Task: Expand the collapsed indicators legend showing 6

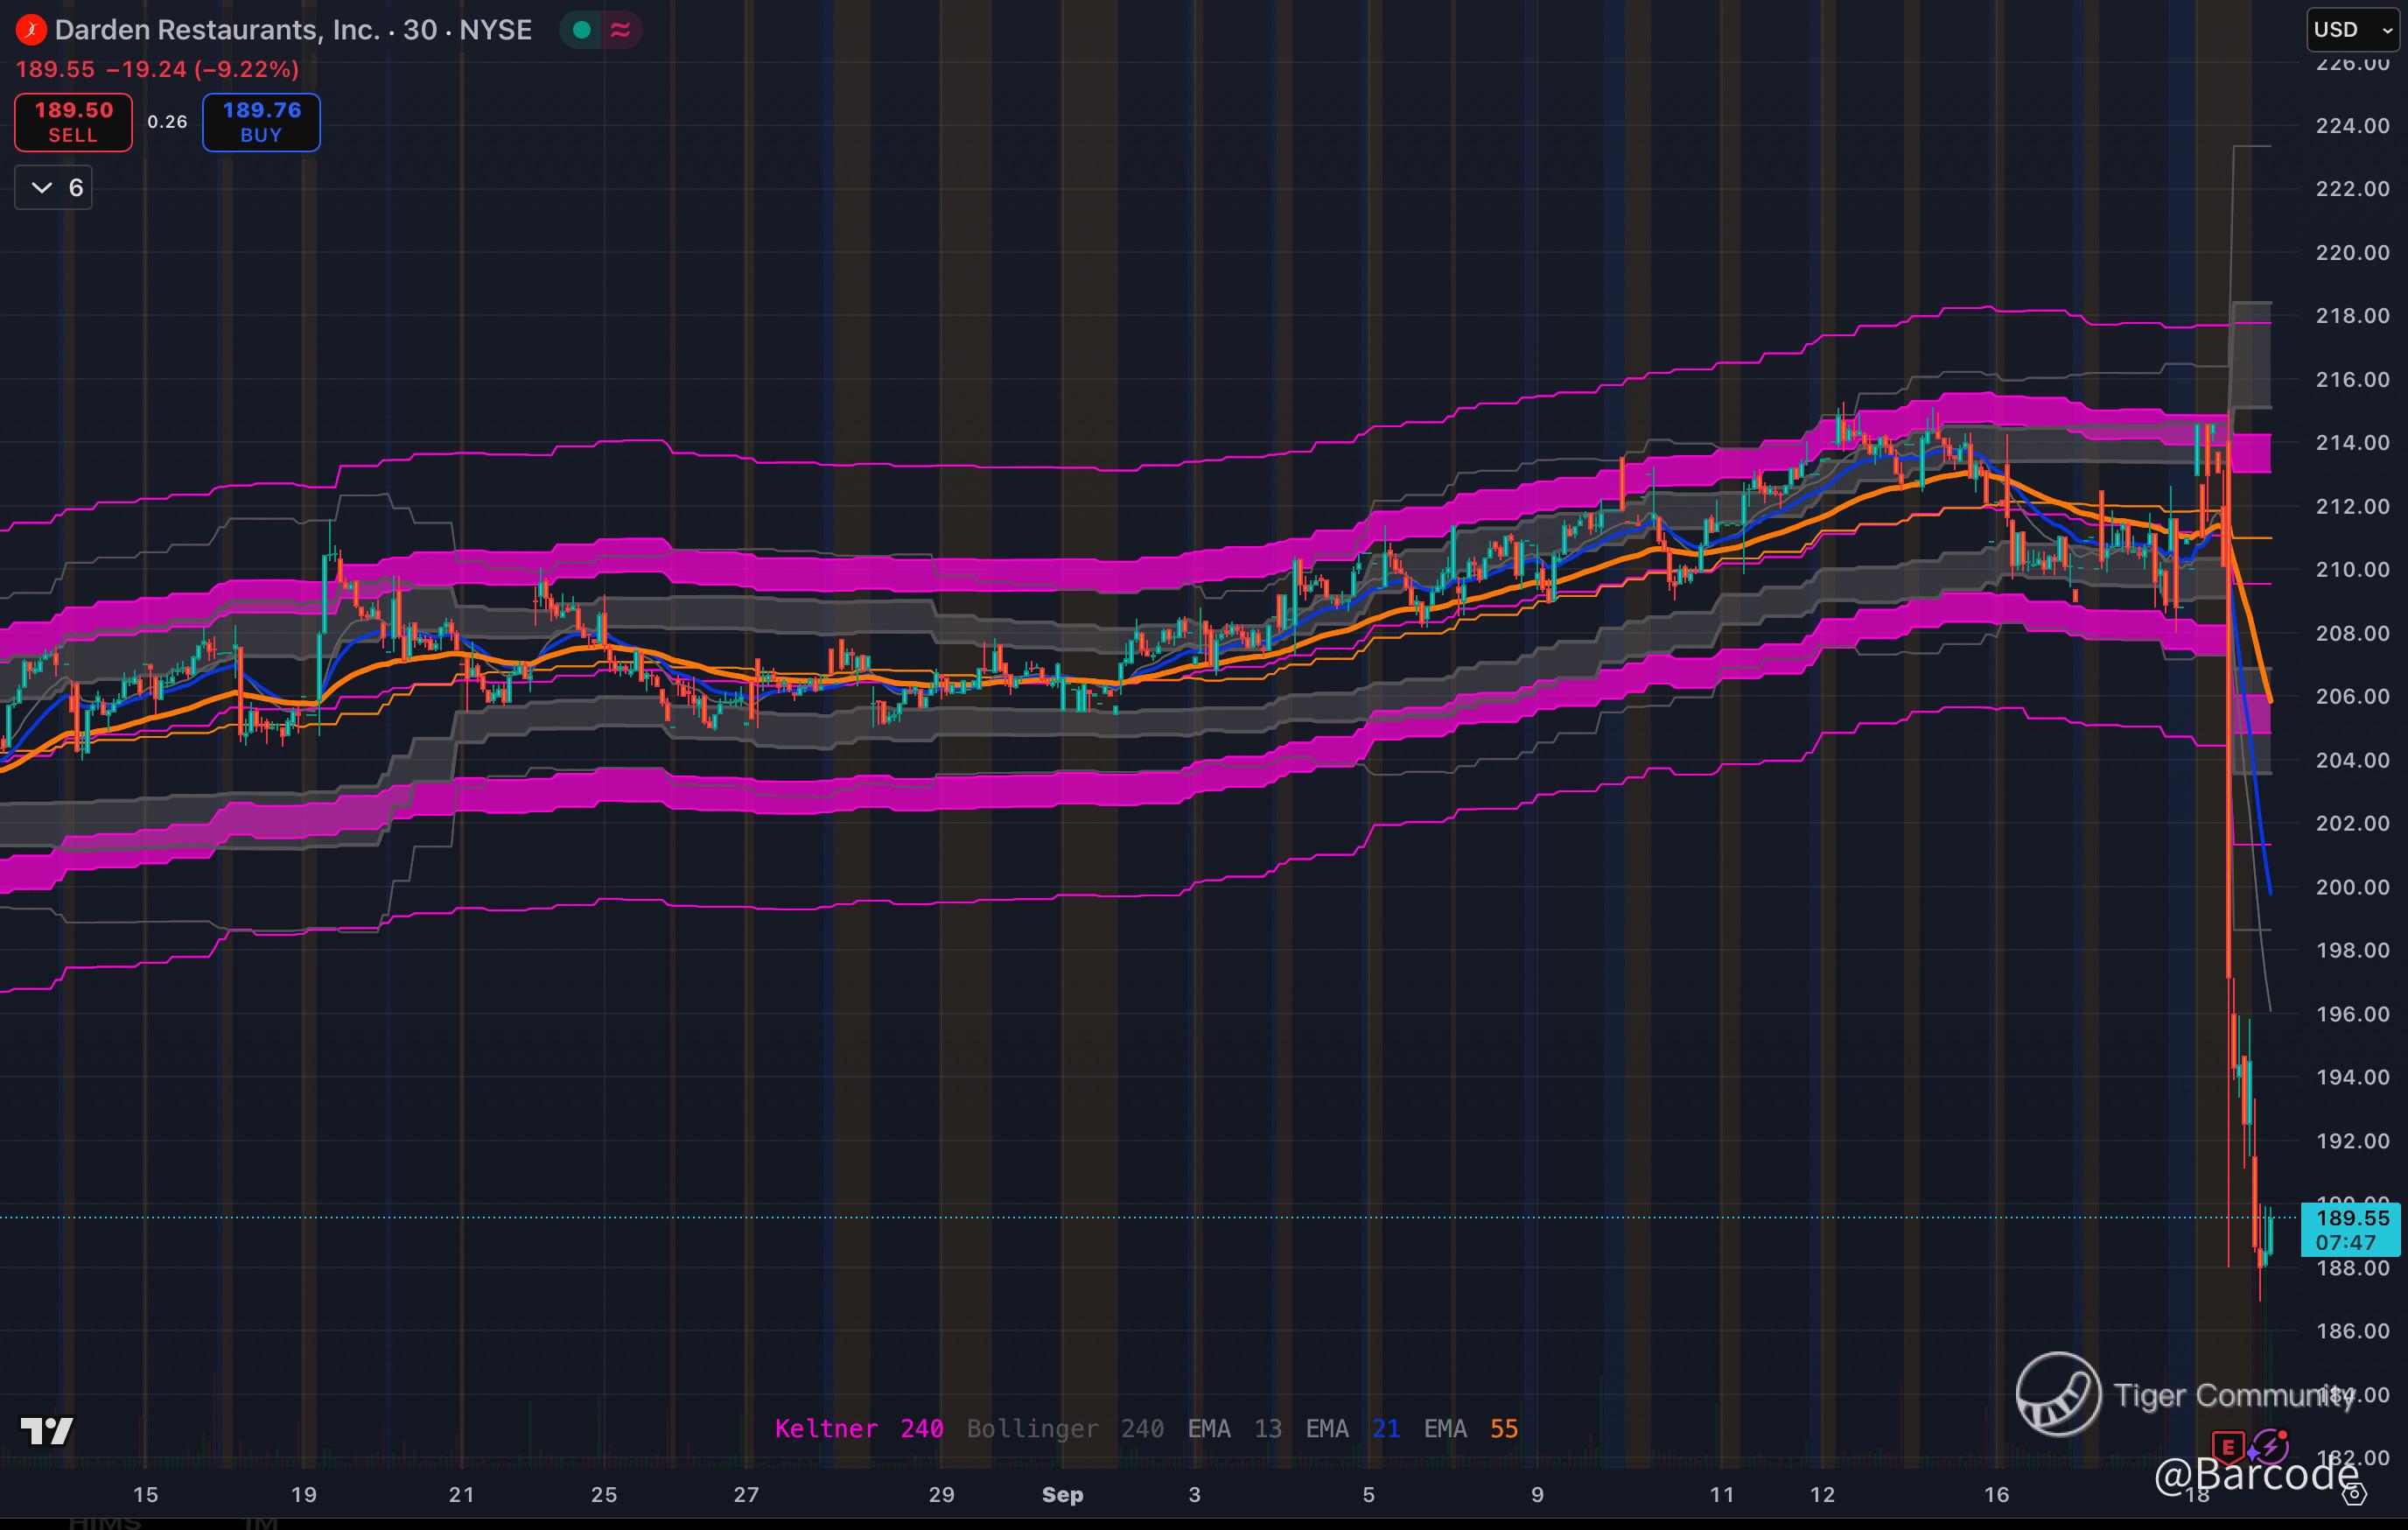Action: [x=54, y=188]
